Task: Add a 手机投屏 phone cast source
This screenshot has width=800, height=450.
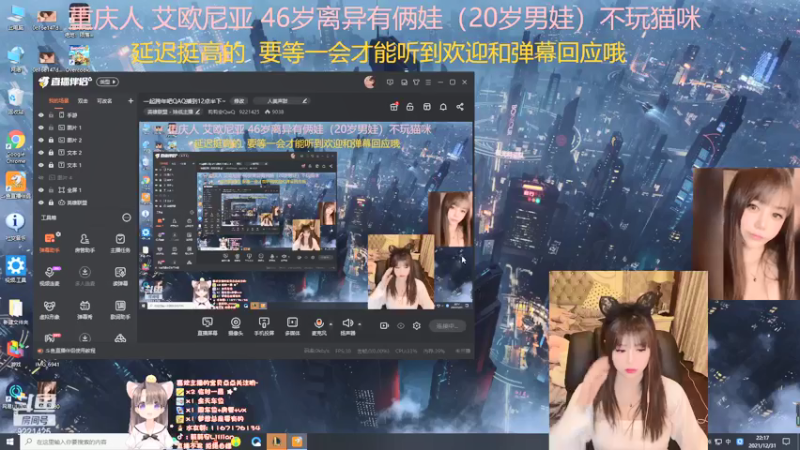Action: pyautogui.click(x=264, y=326)
